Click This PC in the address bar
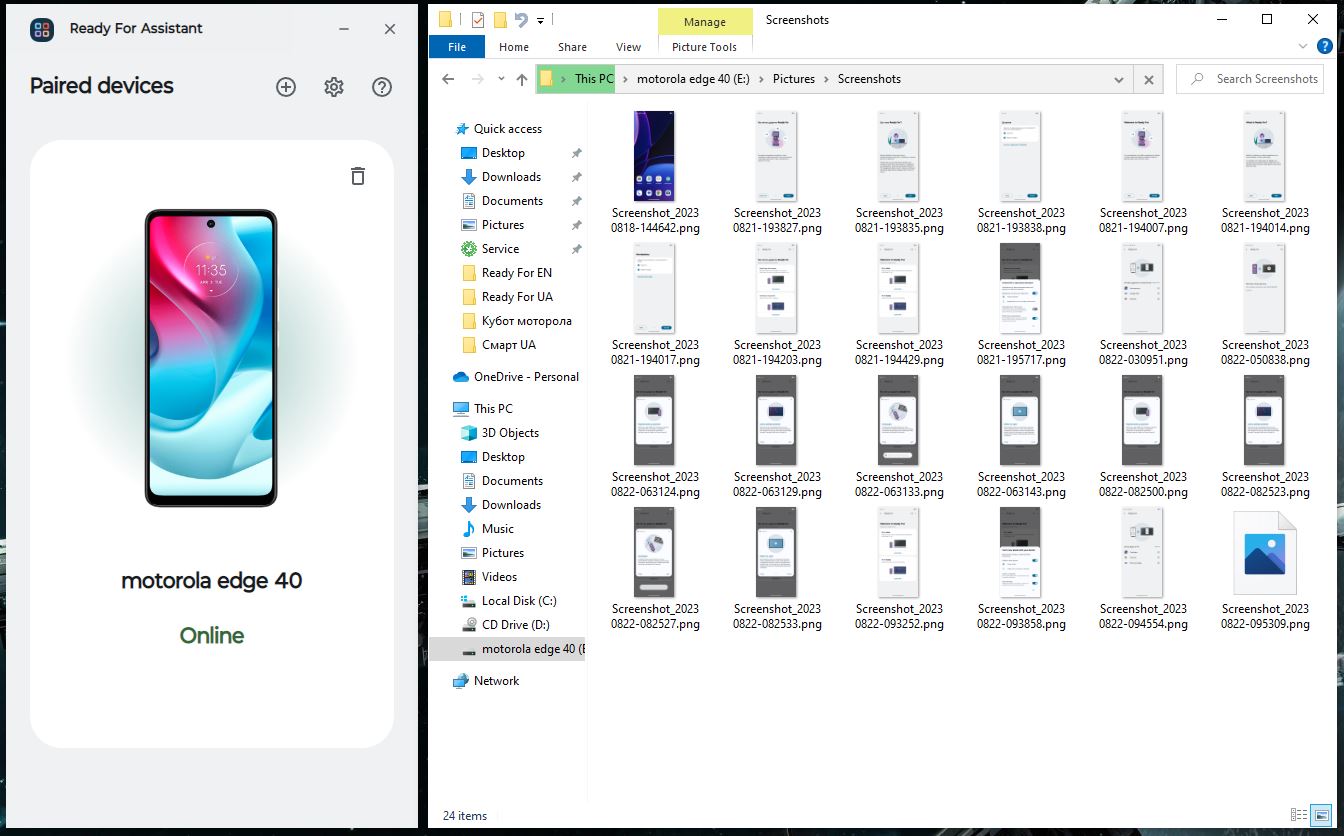 point(594,79)
